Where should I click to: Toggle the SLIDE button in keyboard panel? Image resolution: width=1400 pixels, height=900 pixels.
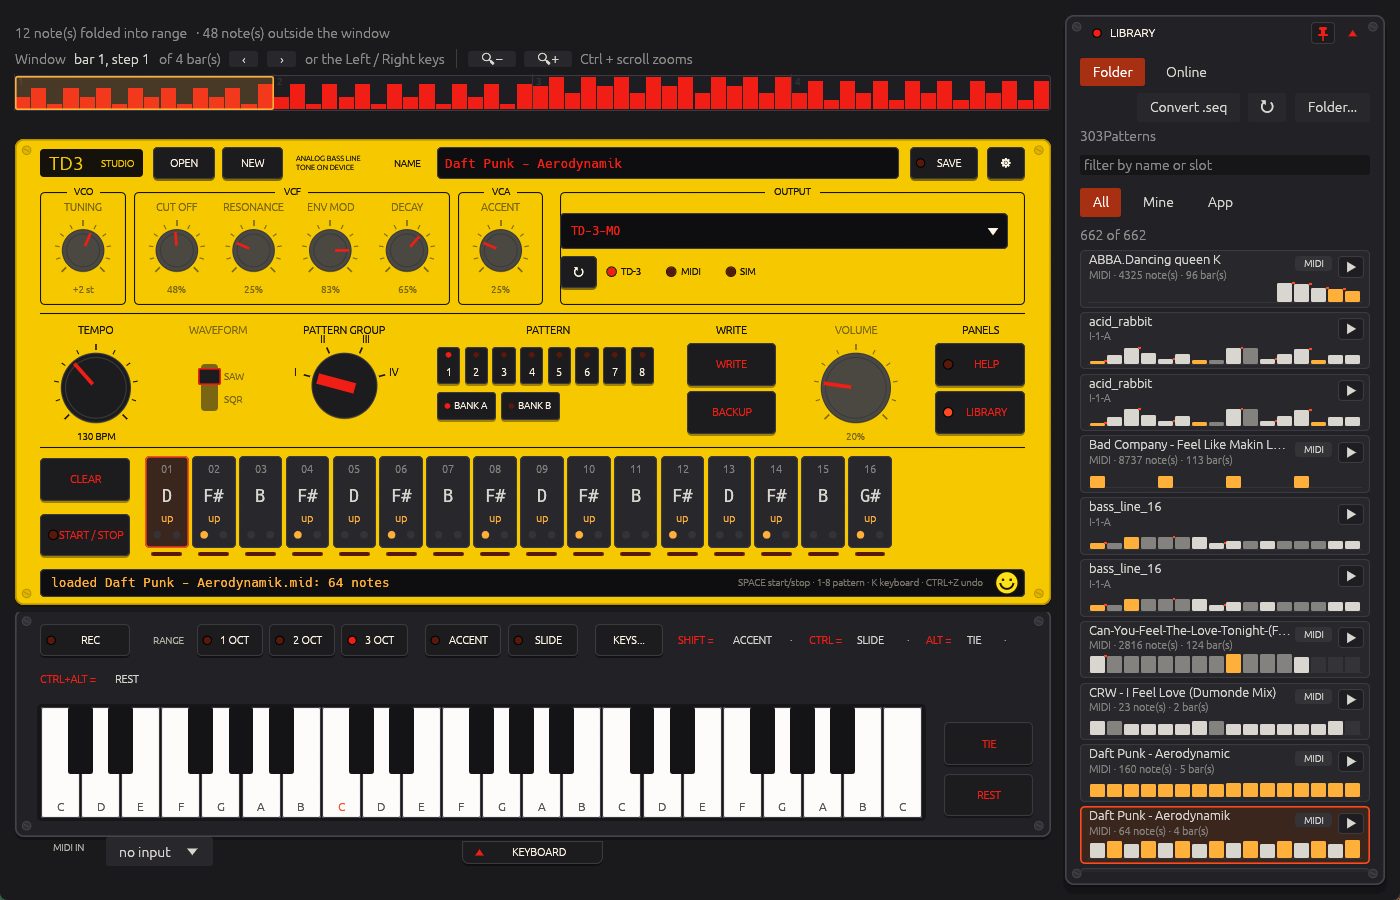point(542,640)
